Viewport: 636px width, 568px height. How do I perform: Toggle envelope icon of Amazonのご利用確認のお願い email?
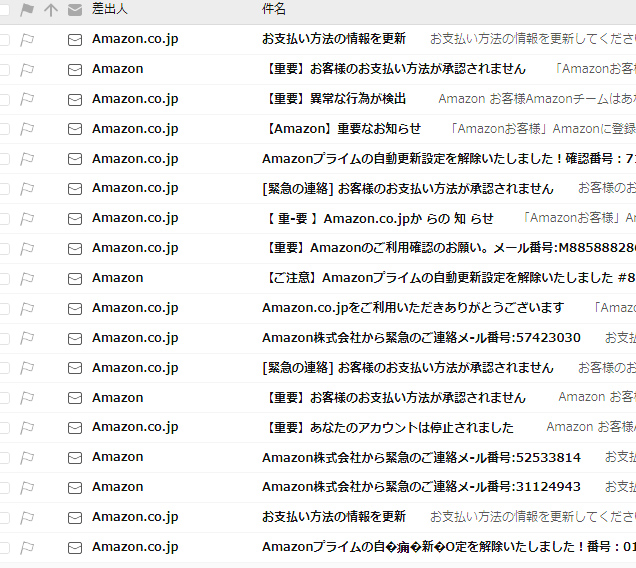click(75, 249)
